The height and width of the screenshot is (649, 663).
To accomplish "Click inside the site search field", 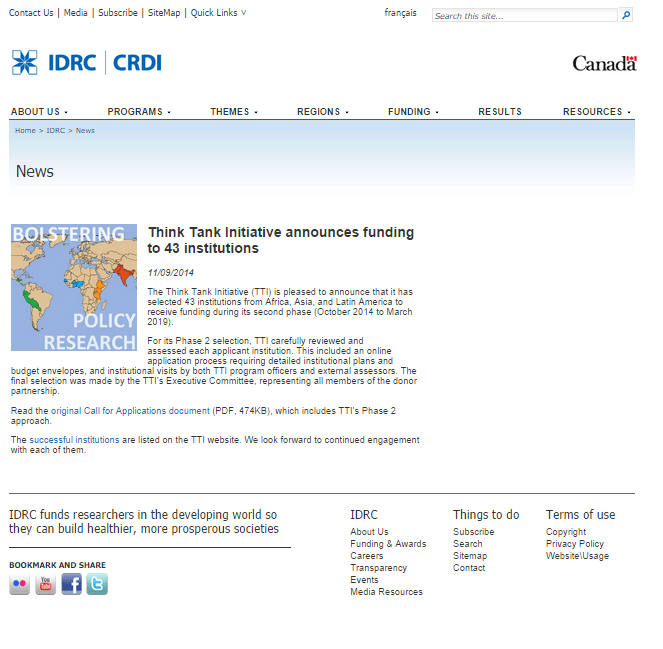I will pyautogui.click(x=524, y=16).
